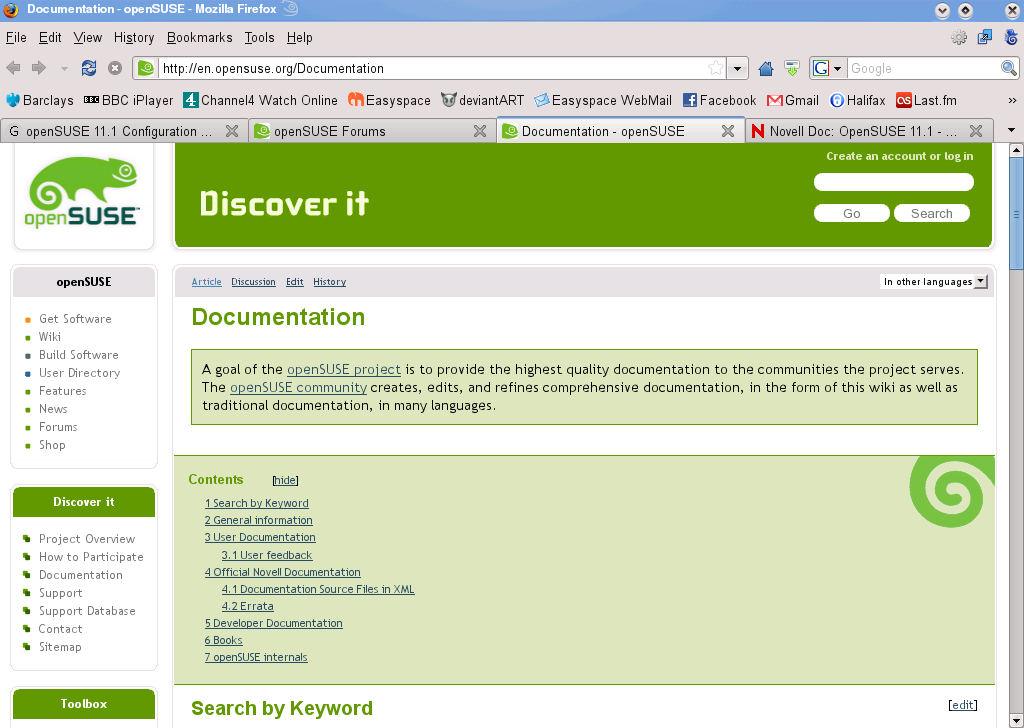Open the BBC iPlayer bookmark
Viewport: 1024px width, 728px height.
point(129,100)
